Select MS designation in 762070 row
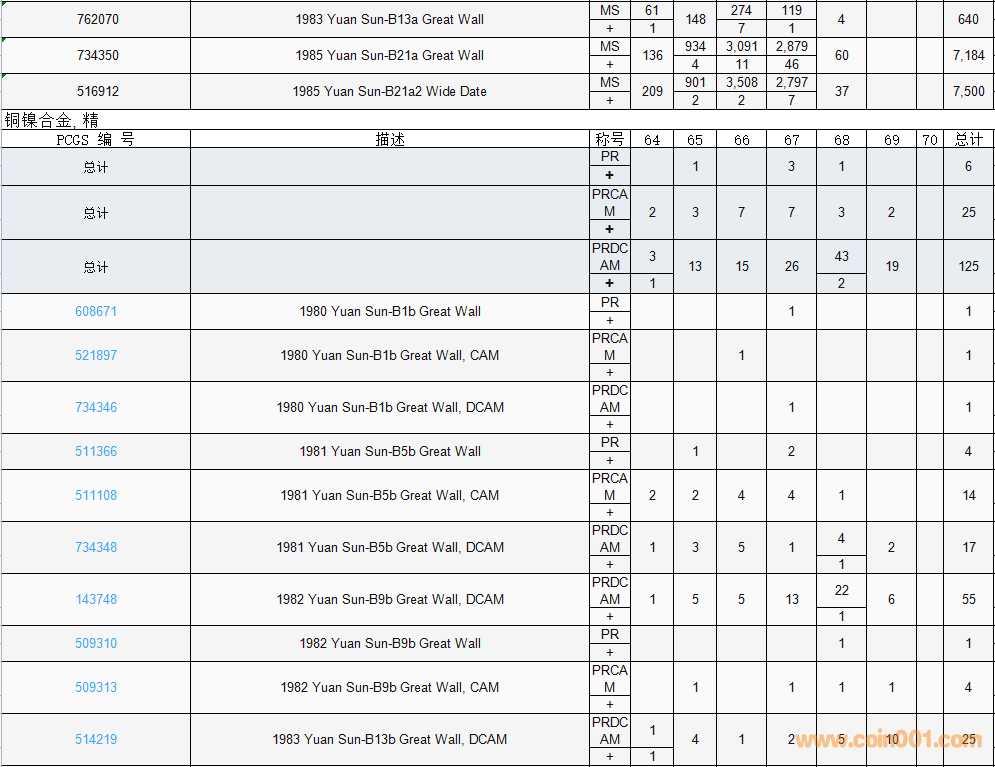 610,11
